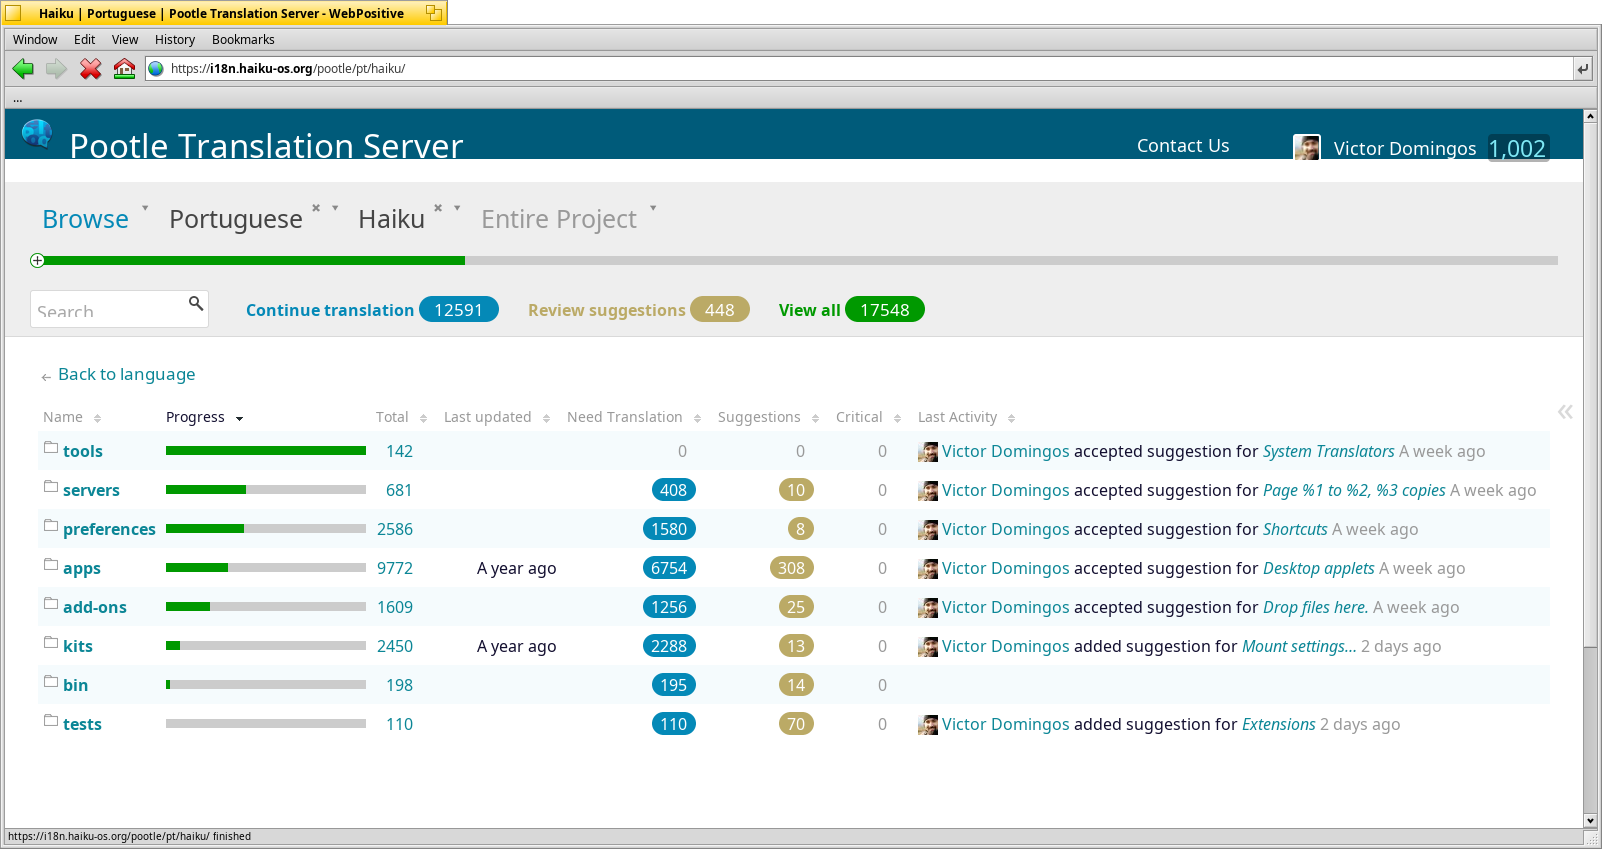Image resolution: width=1602 pixels, height=849 pixels.
Task: Sort by the Name column
Action: point(72,417)
